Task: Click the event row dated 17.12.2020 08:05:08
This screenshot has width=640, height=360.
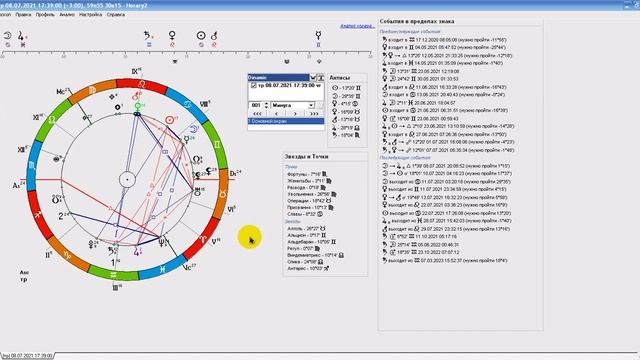Action: click(444, 40)
